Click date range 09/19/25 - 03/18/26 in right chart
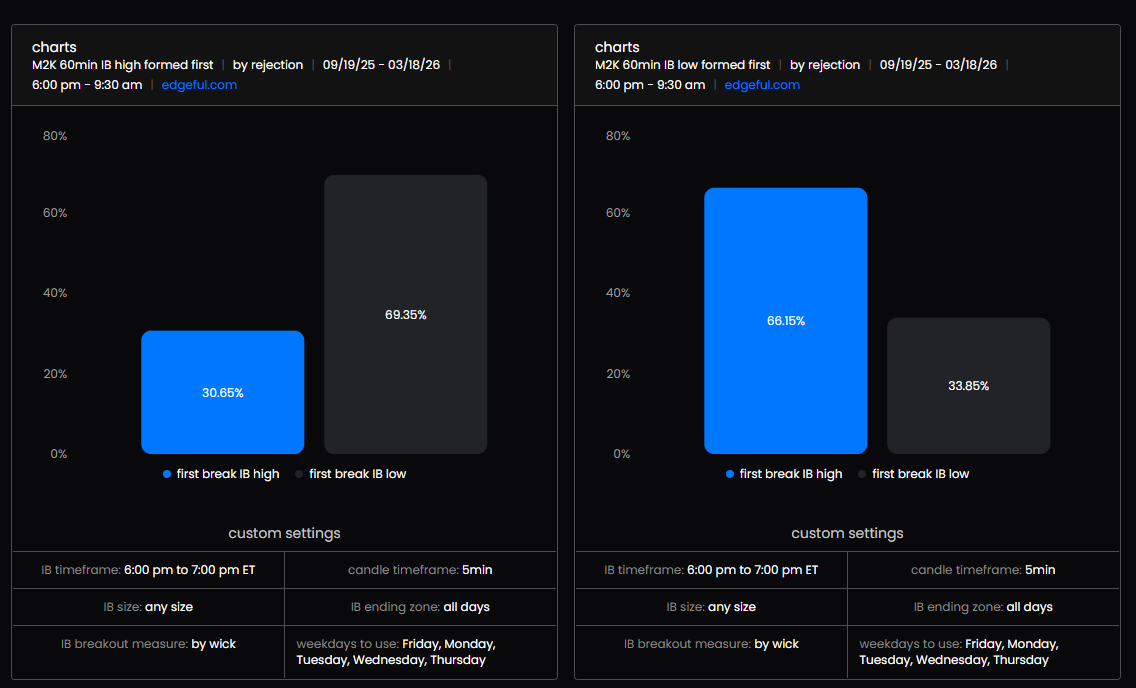Screen dimensions: 1136x688 pyautogui.click(x=938, y=64)
